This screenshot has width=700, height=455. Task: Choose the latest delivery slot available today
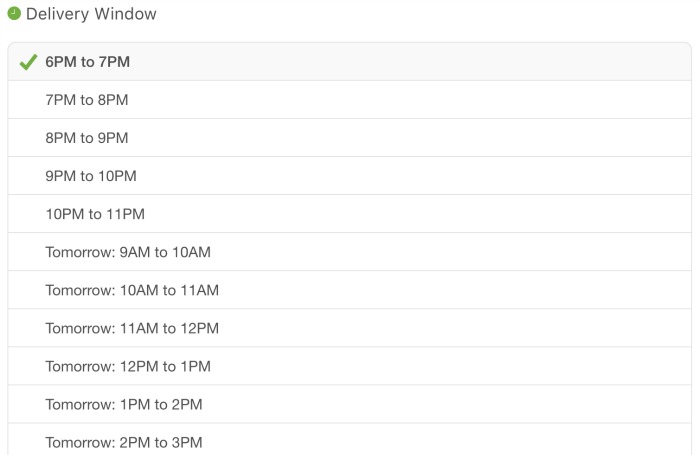click(x=95, y=214)
